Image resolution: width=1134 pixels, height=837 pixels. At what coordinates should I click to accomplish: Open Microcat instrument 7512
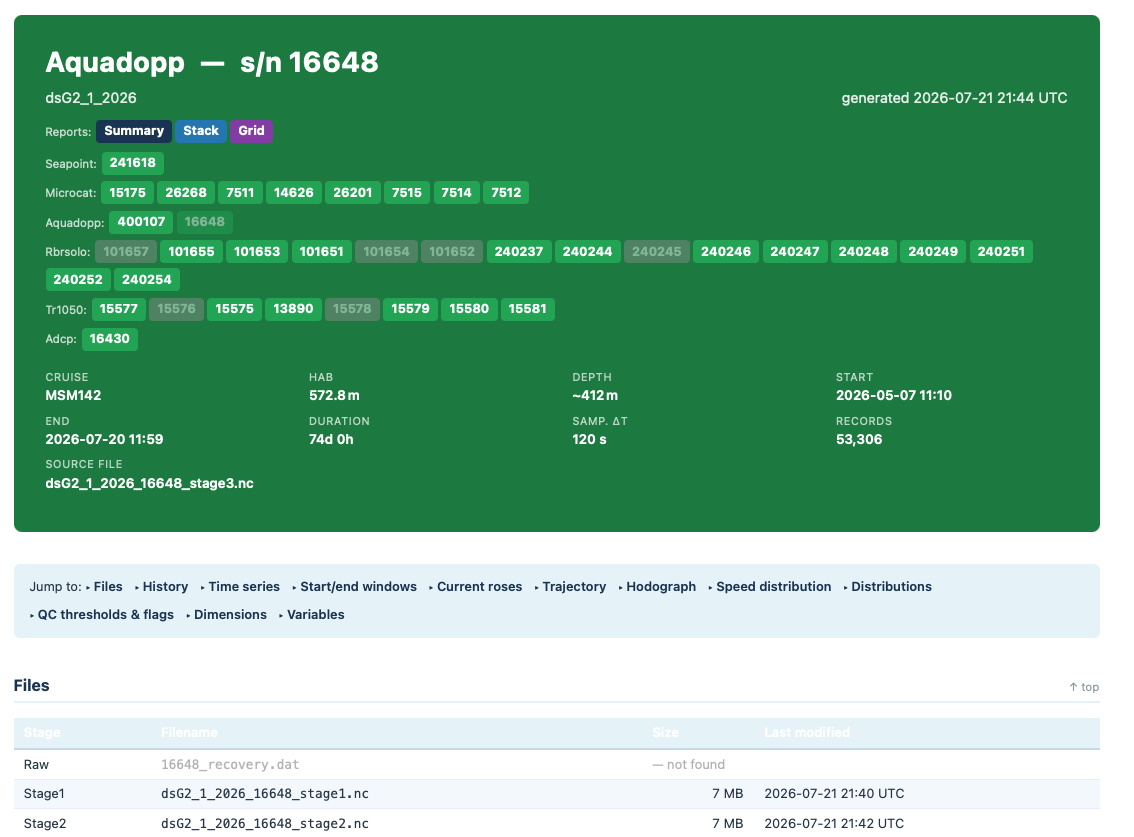[506, 192]
